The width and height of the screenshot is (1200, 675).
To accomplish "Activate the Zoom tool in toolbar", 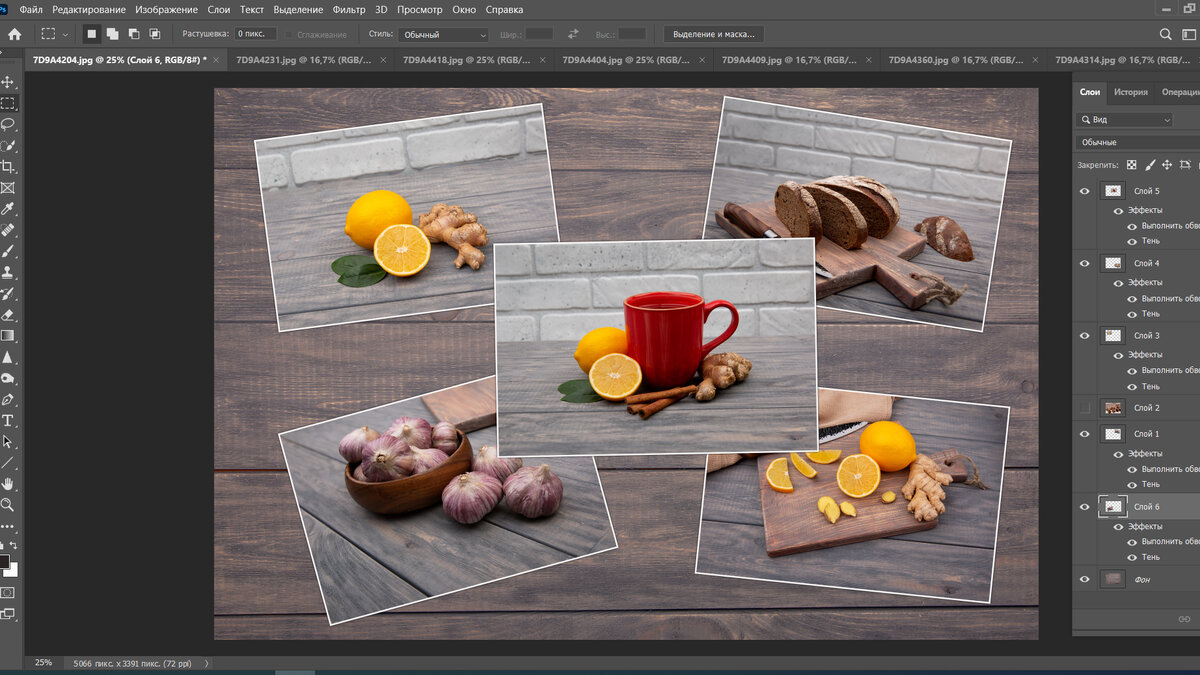I will 8,505.
